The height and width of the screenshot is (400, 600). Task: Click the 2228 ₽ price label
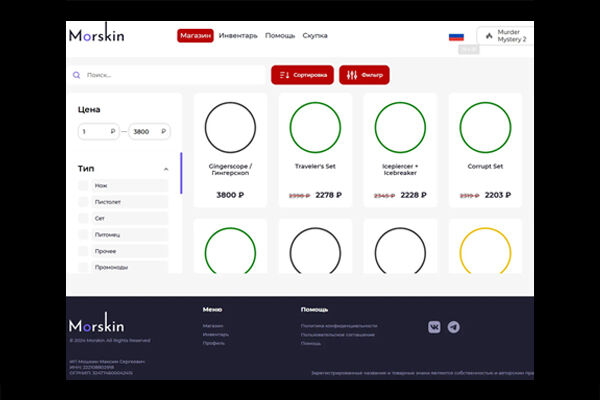413,195
